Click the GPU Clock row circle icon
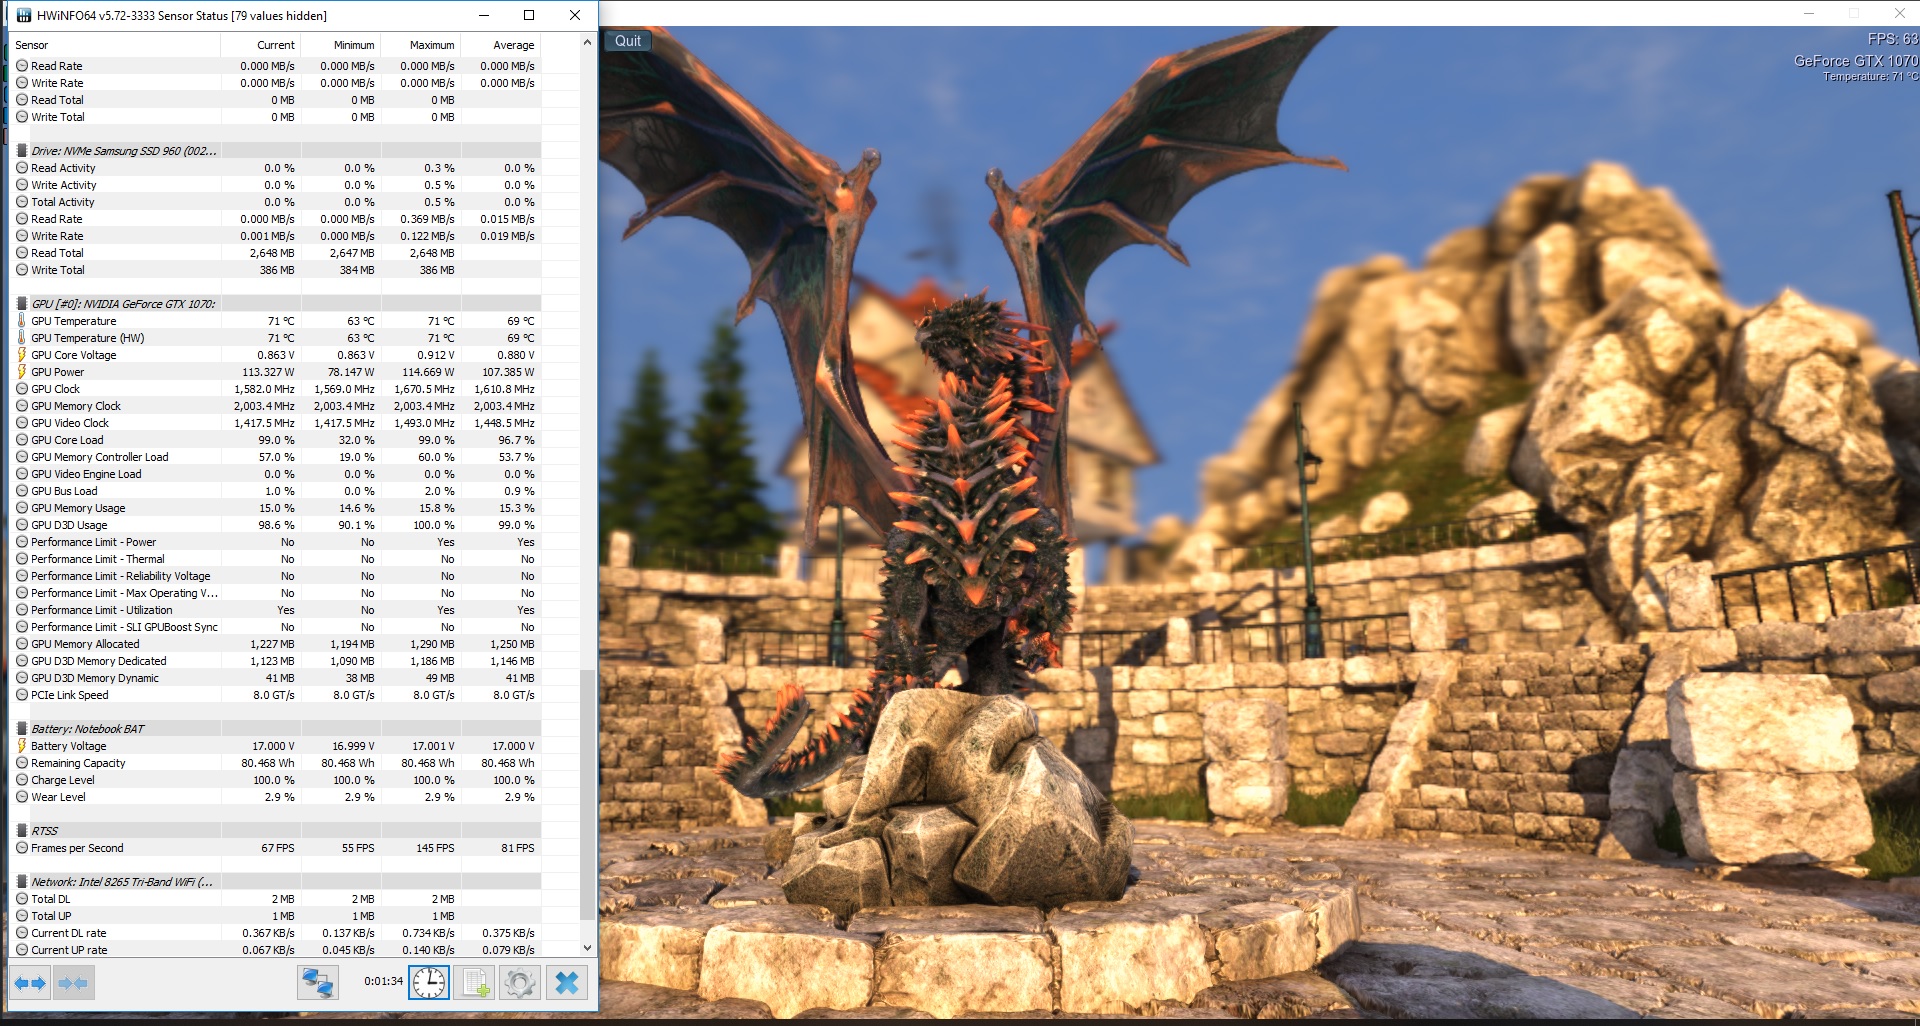 (22, 389)
